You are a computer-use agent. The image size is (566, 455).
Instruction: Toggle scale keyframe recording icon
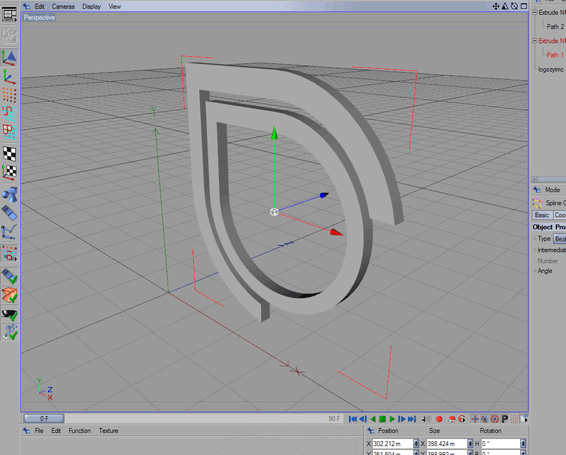coord(484,419)
